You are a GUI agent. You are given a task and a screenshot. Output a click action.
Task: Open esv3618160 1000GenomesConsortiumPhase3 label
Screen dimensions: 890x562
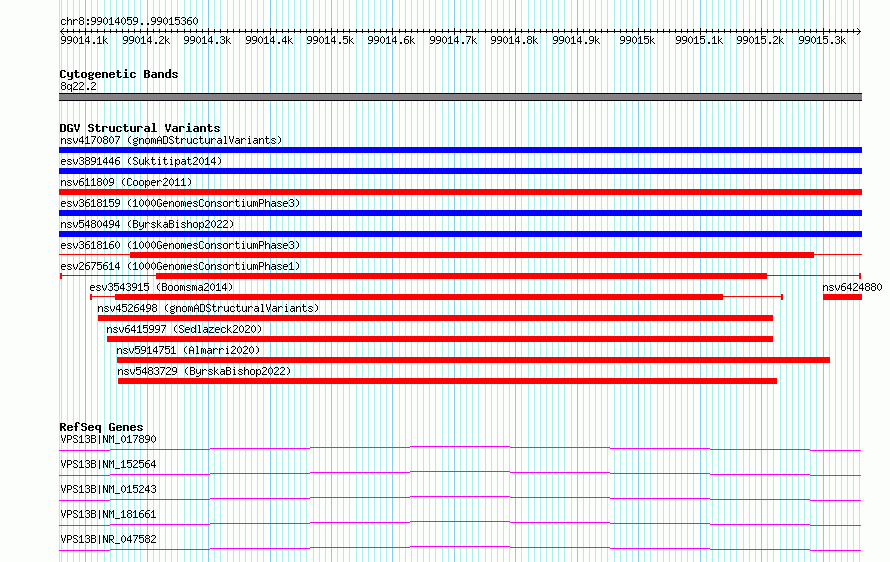[180, 245]
